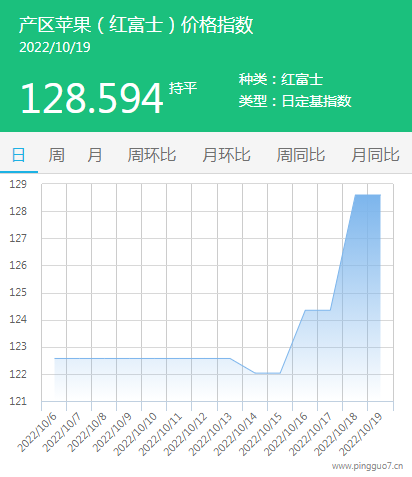Screen dimensions: 412x477
Task: Click the 产区苹果（红富士）价格指数 title
Action: [136, 25]
